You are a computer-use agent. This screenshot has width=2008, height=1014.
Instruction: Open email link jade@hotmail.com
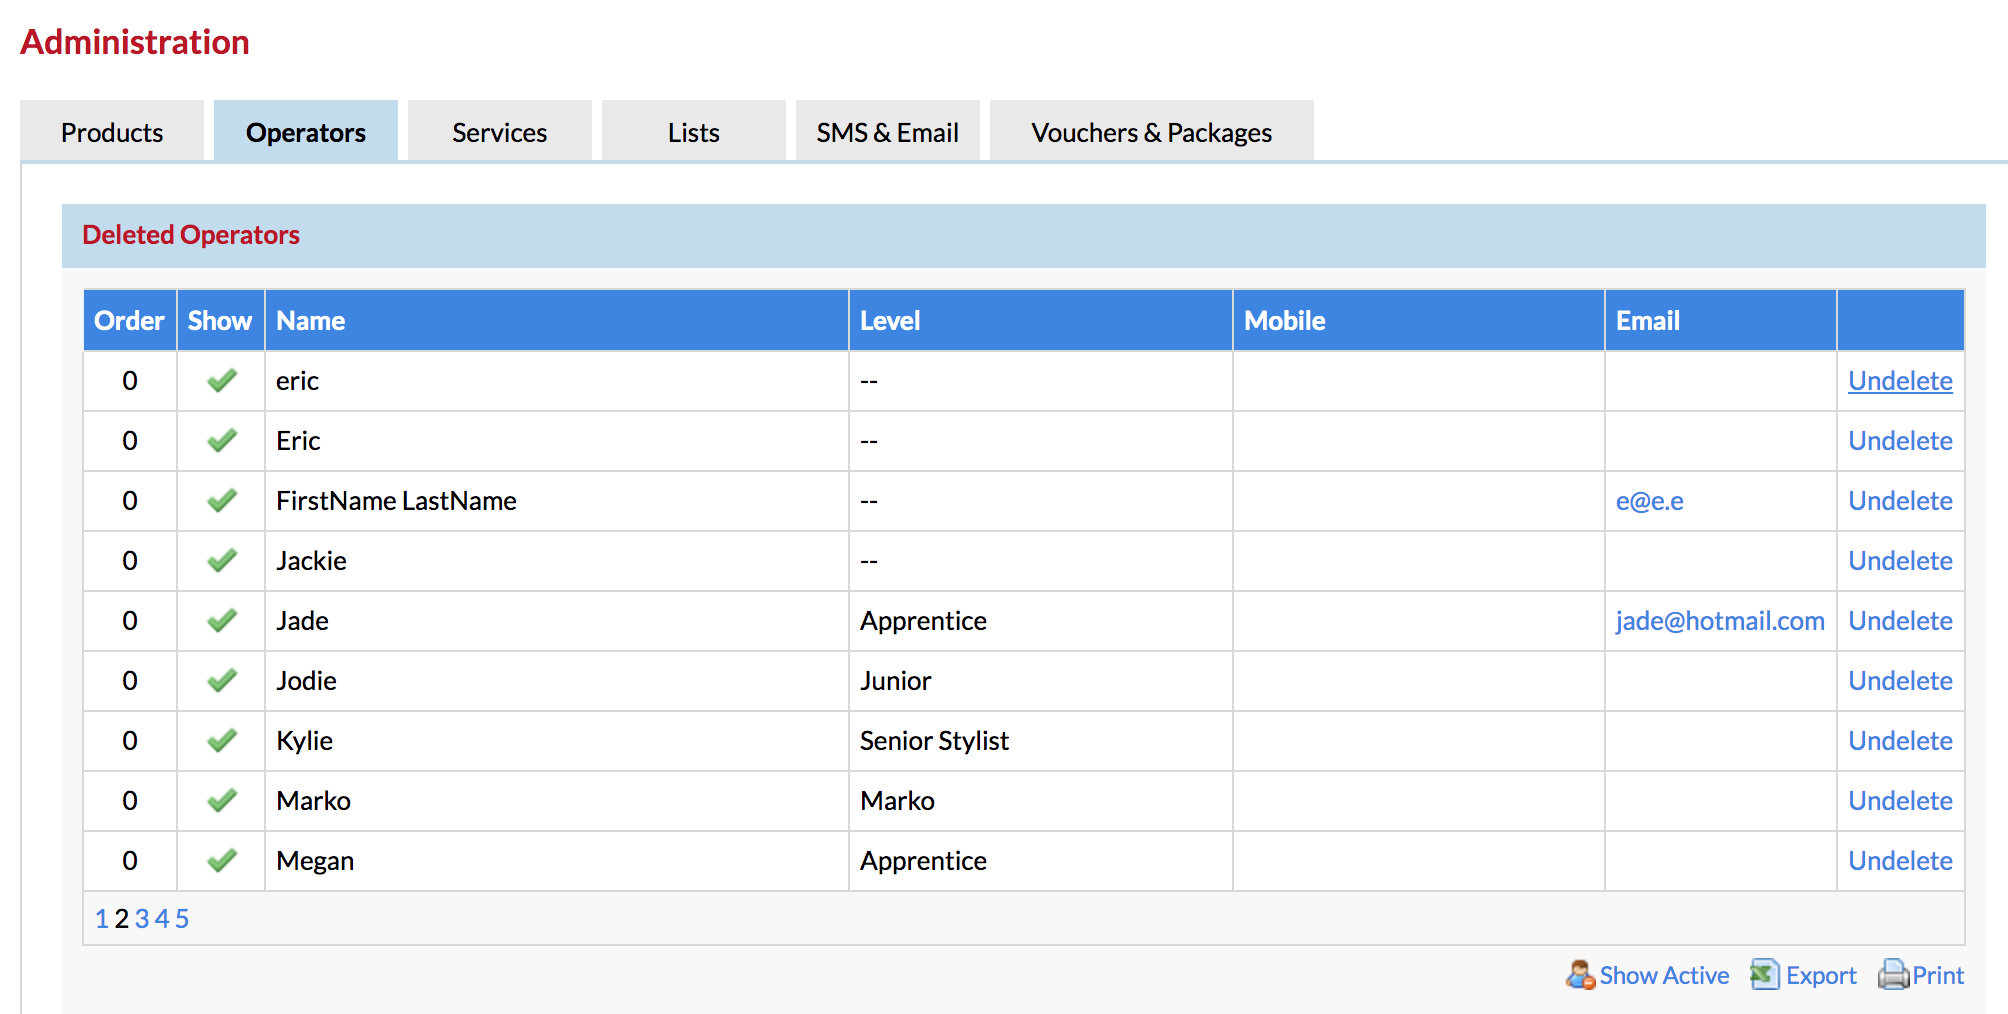tap(1720, 621)
